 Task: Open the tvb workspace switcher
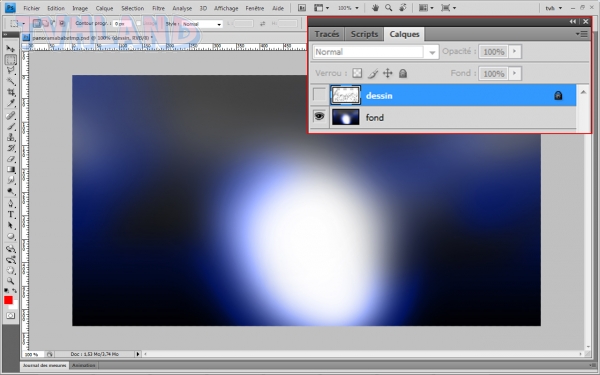(553, 8)
